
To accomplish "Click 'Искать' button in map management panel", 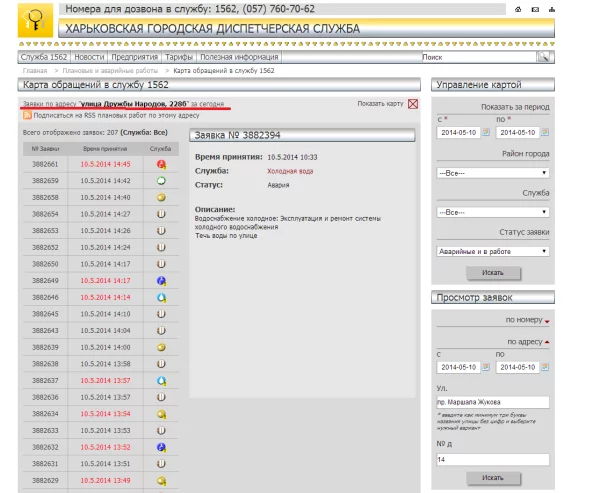I will (x=492, y=273).
